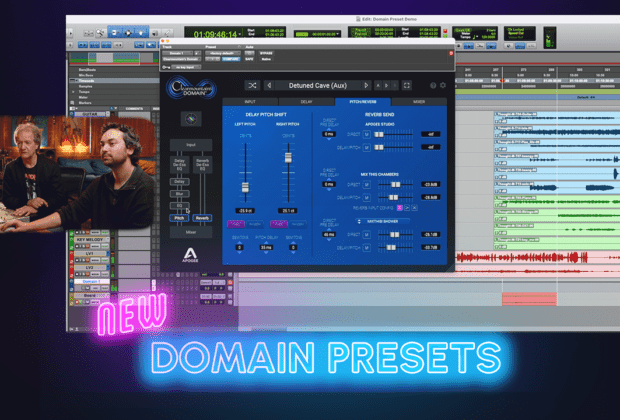Select the Pro Tools Selector tool

tap(128, 33)
